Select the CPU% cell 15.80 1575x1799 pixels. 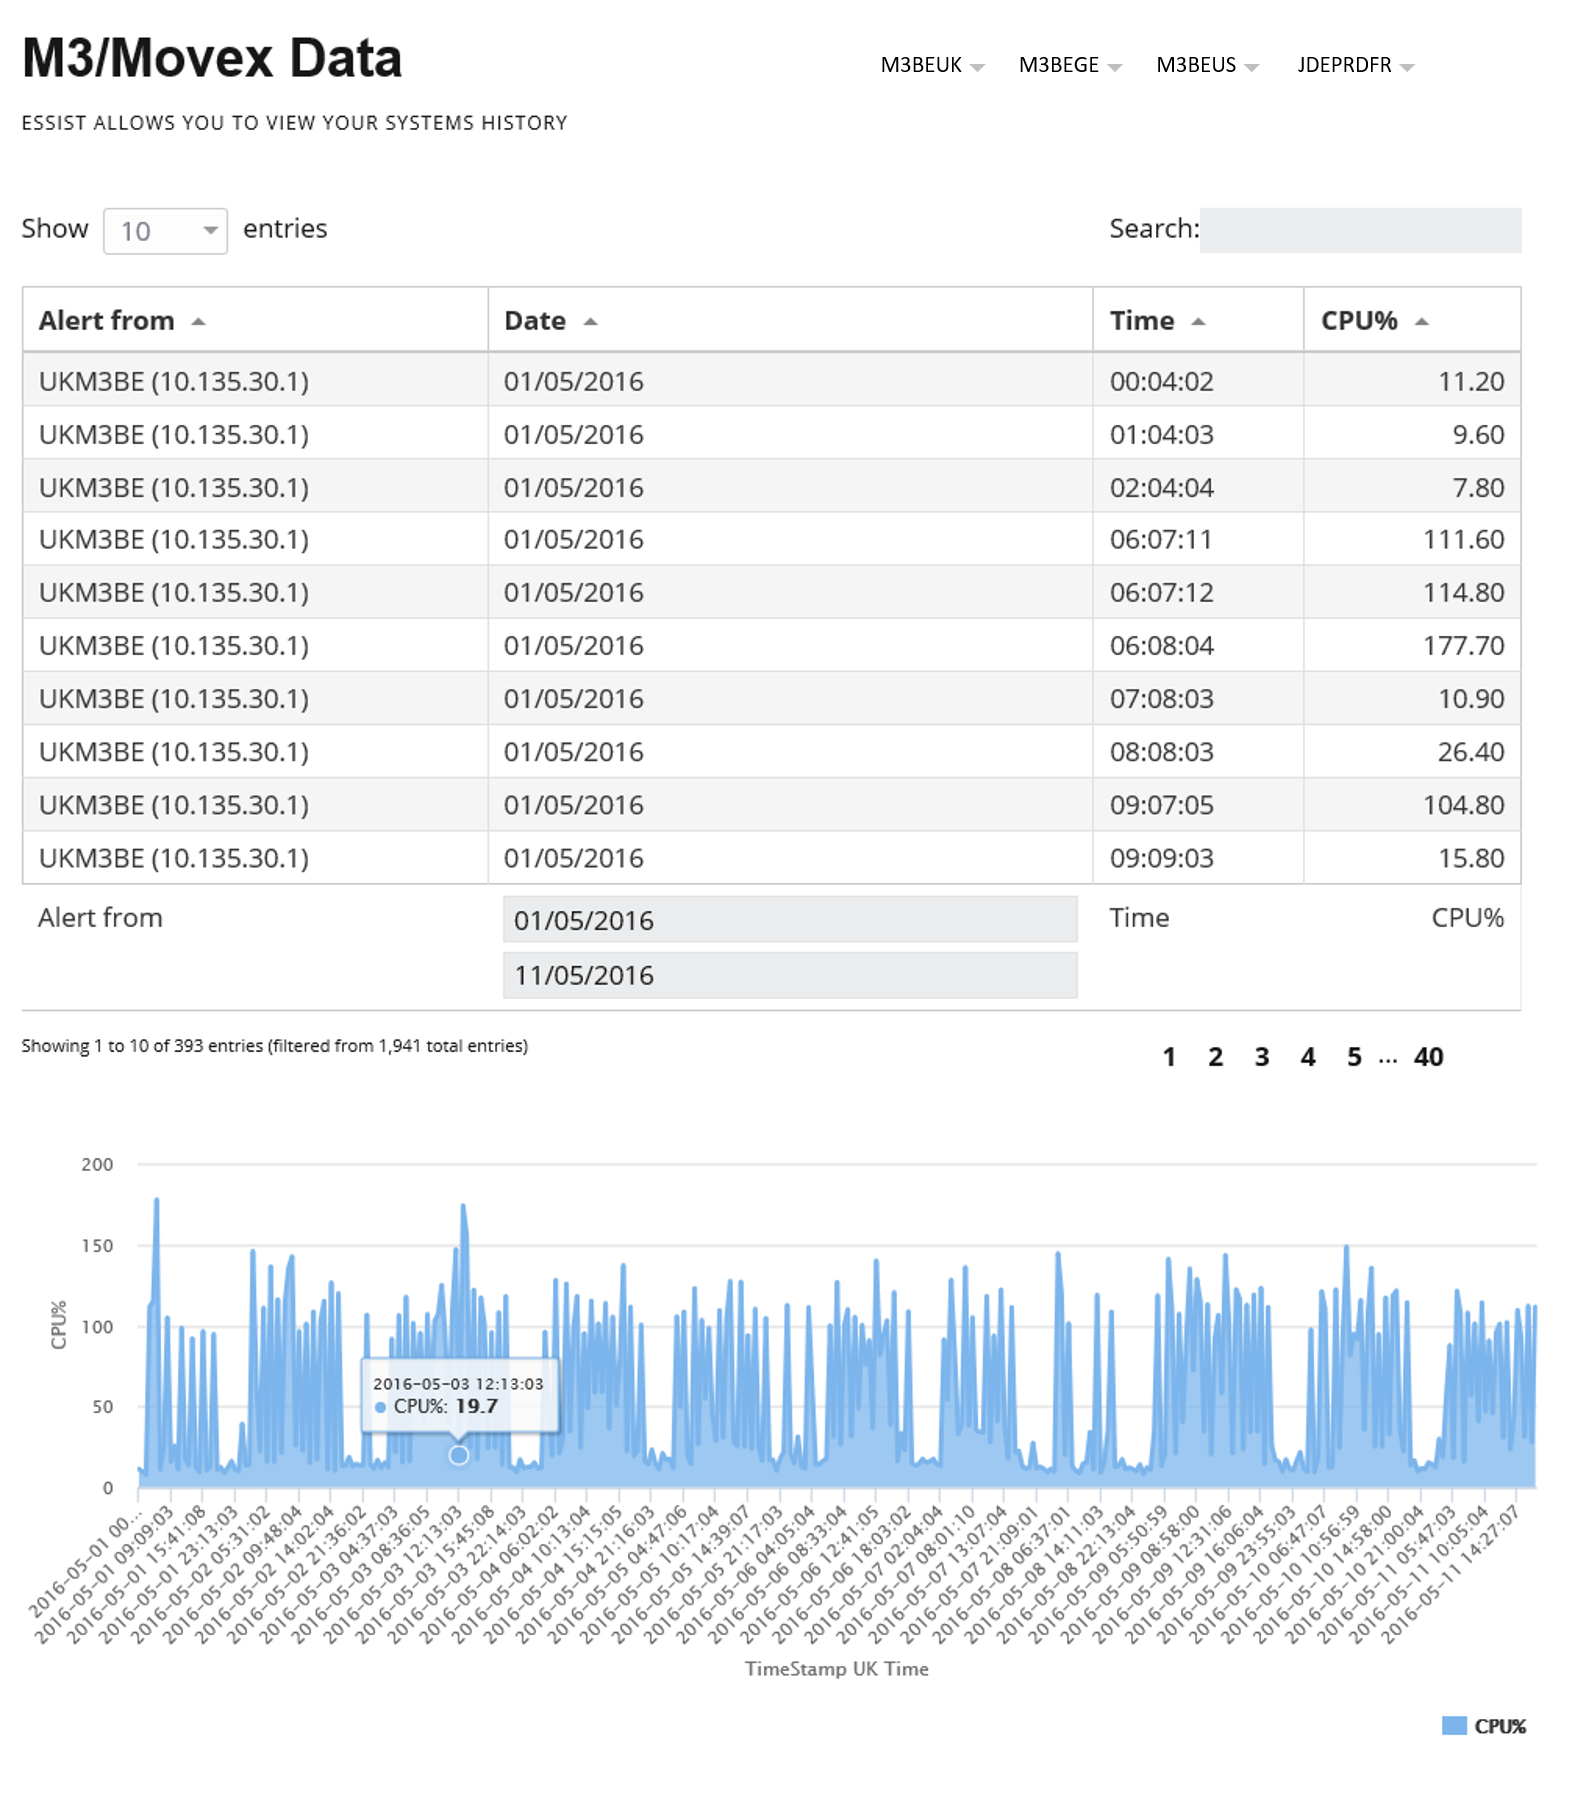point(1412,858)
